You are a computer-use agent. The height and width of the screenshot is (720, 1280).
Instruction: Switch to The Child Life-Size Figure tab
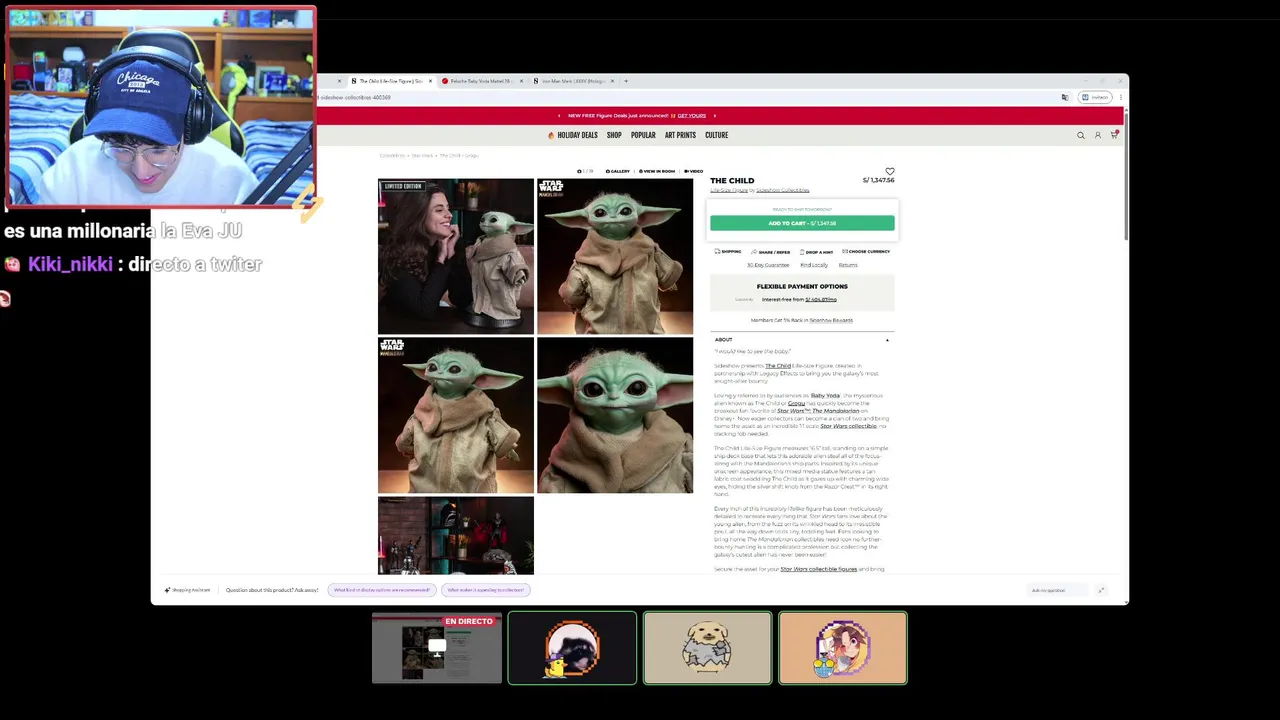[x=390, y=81]
